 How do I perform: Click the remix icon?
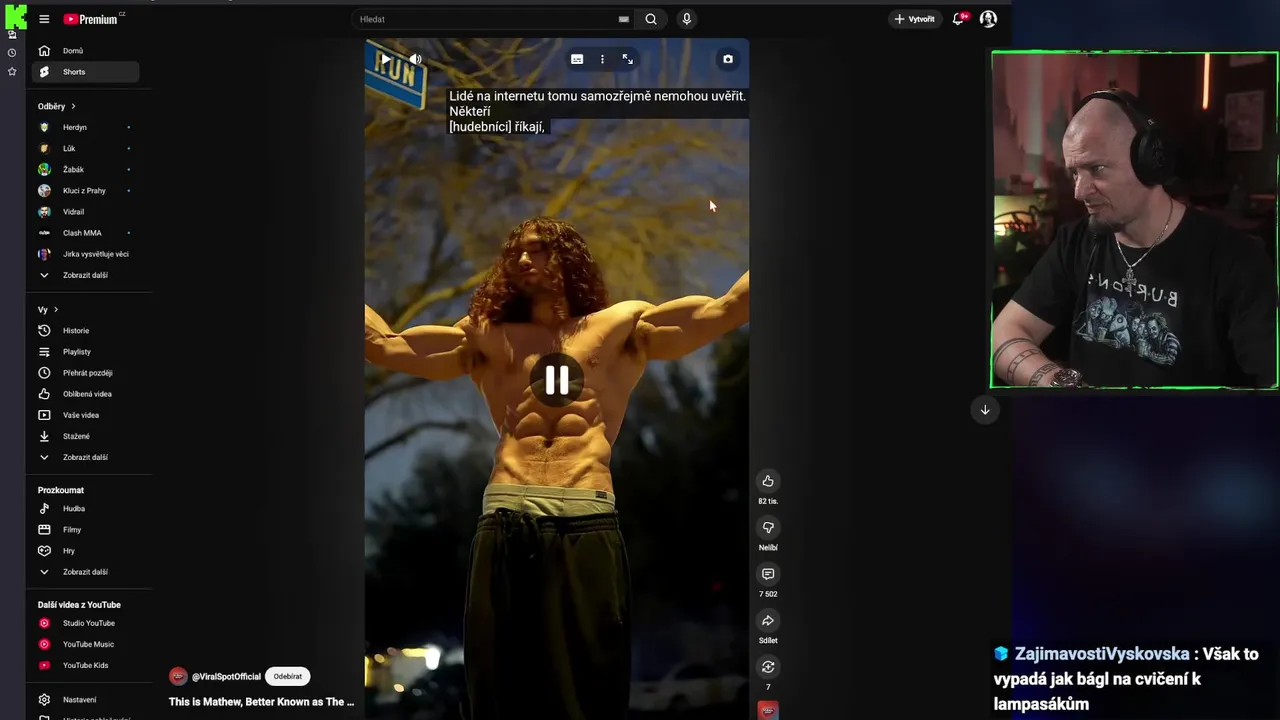(768, 667)
